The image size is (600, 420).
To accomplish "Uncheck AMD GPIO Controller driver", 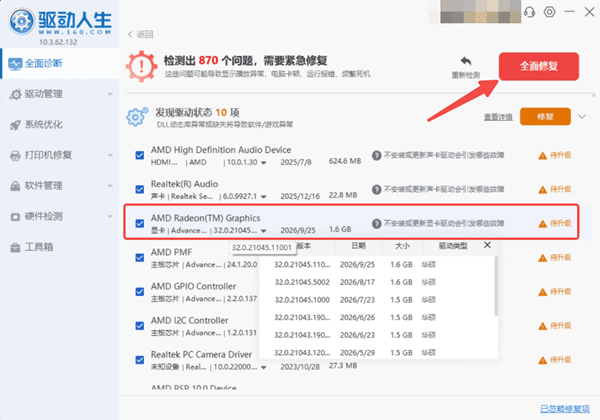I will point(140,292).
